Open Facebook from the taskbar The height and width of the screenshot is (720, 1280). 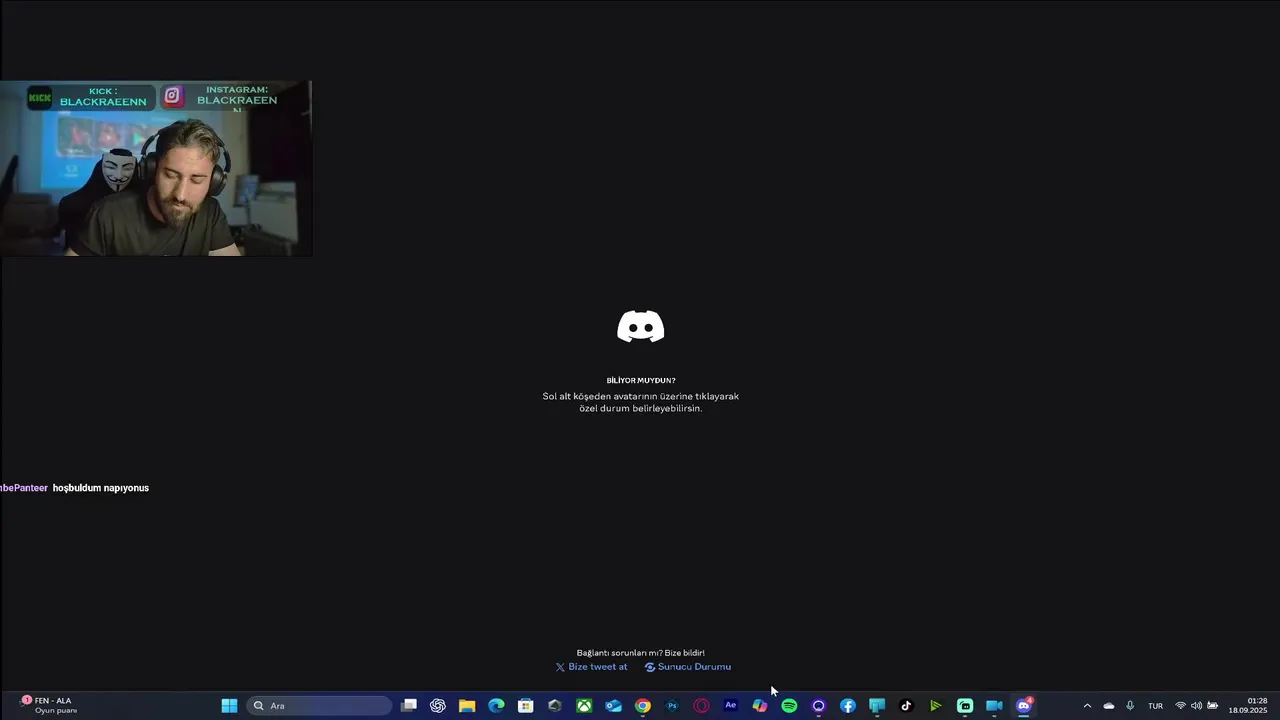click(x=848, y=706)
